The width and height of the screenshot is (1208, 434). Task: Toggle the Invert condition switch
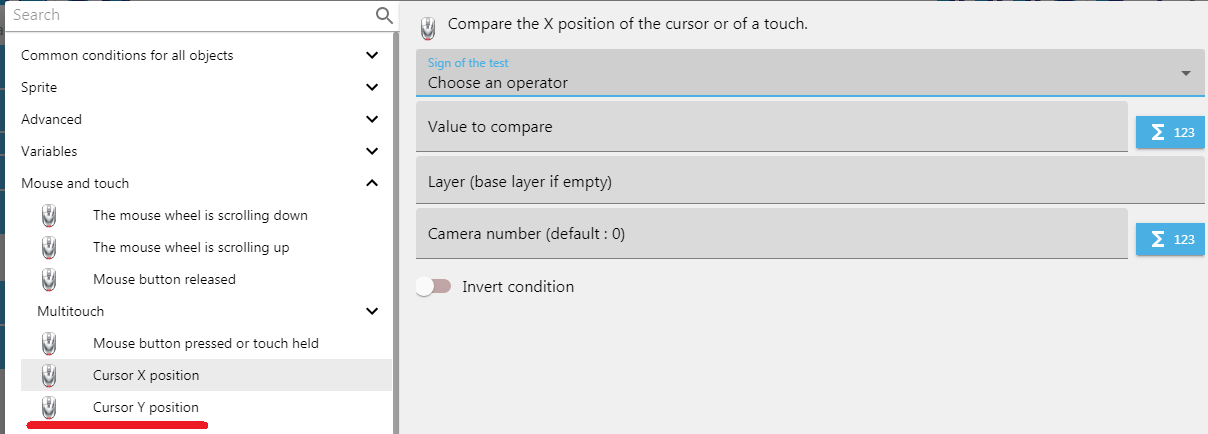pyautogui.click(x=434, y=287)
